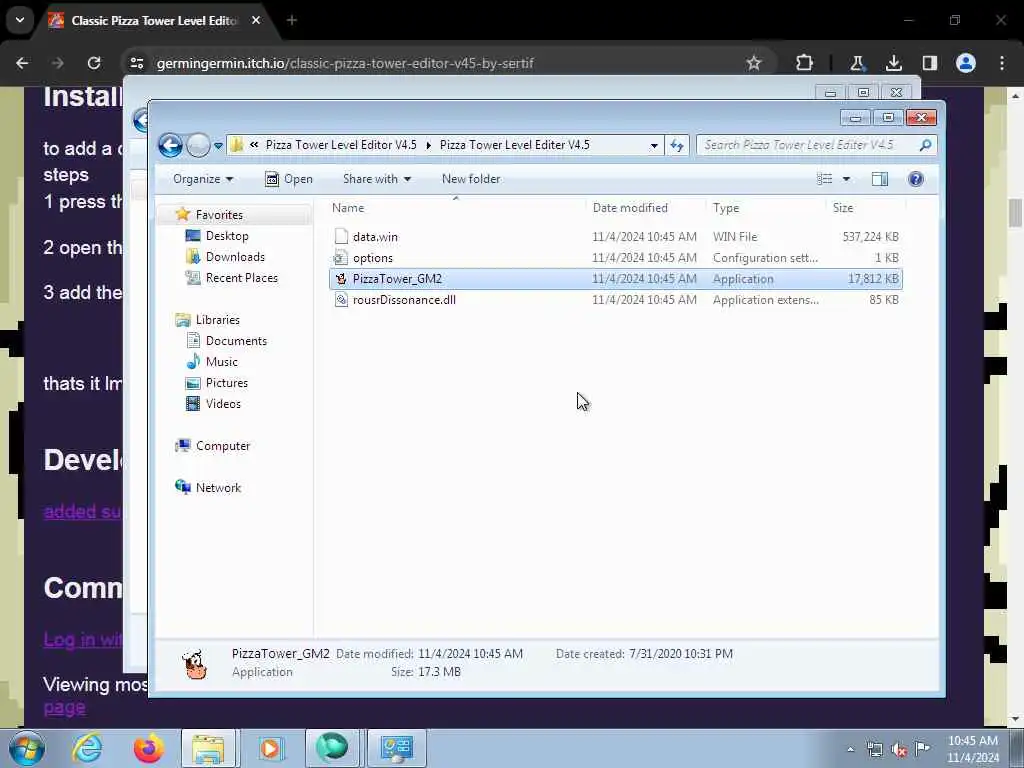Viewport: 1024px width, 768px height.
Task: Click the Chrome address bar URL
Action: (345, 63)
